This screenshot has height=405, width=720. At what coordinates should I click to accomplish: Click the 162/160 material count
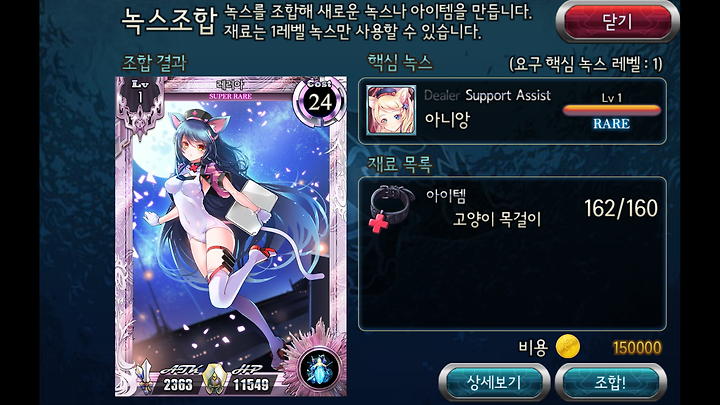[621, 208]
